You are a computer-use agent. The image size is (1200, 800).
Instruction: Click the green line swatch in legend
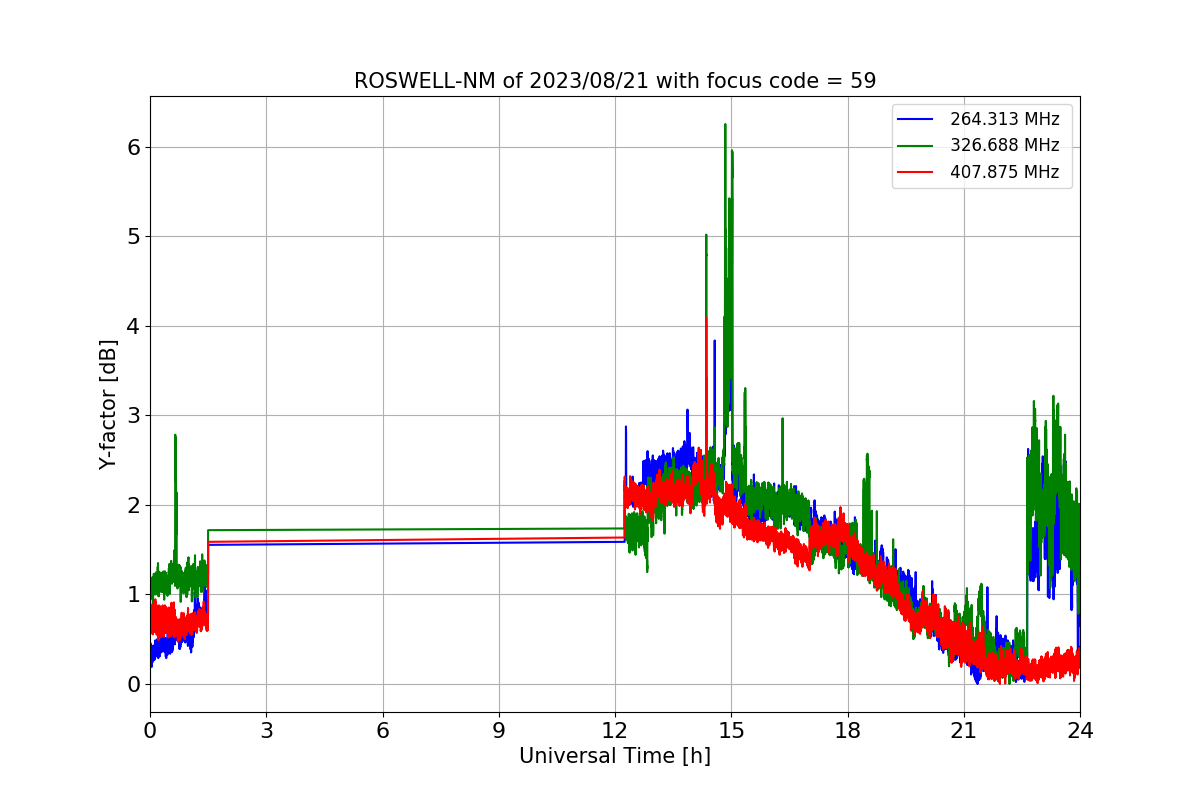[x=915, y=146]
